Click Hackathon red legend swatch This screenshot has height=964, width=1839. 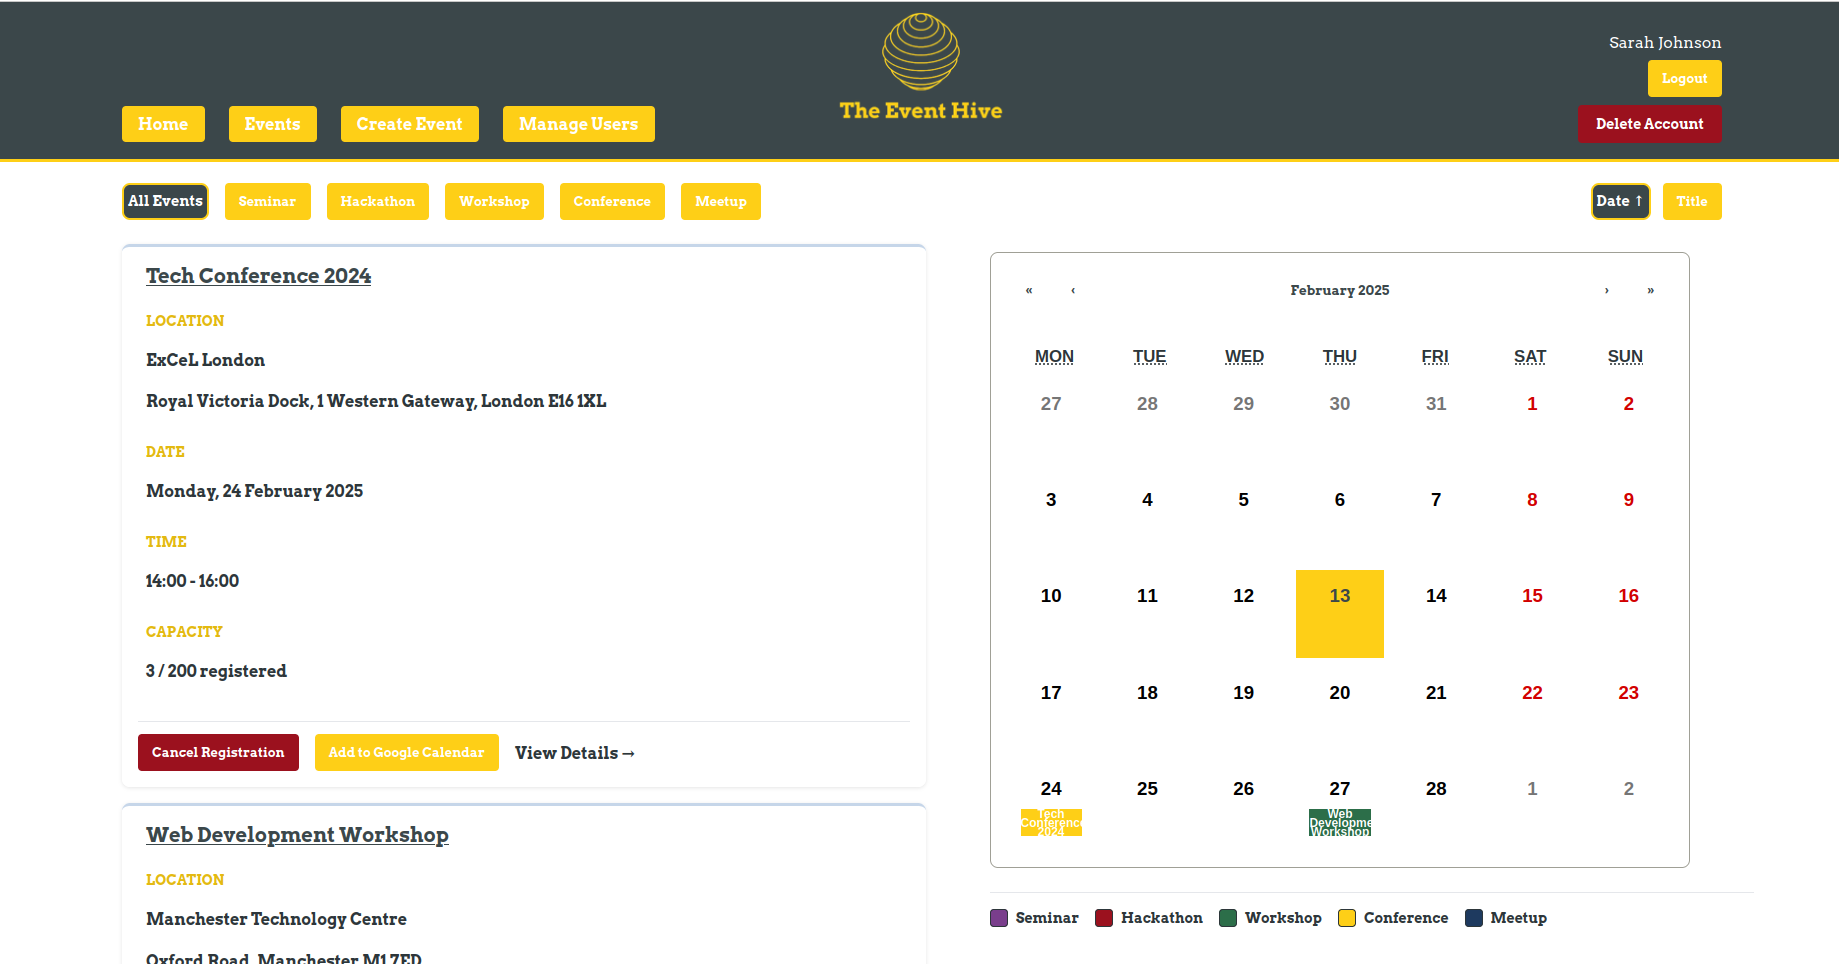[x=1104, y=918]
